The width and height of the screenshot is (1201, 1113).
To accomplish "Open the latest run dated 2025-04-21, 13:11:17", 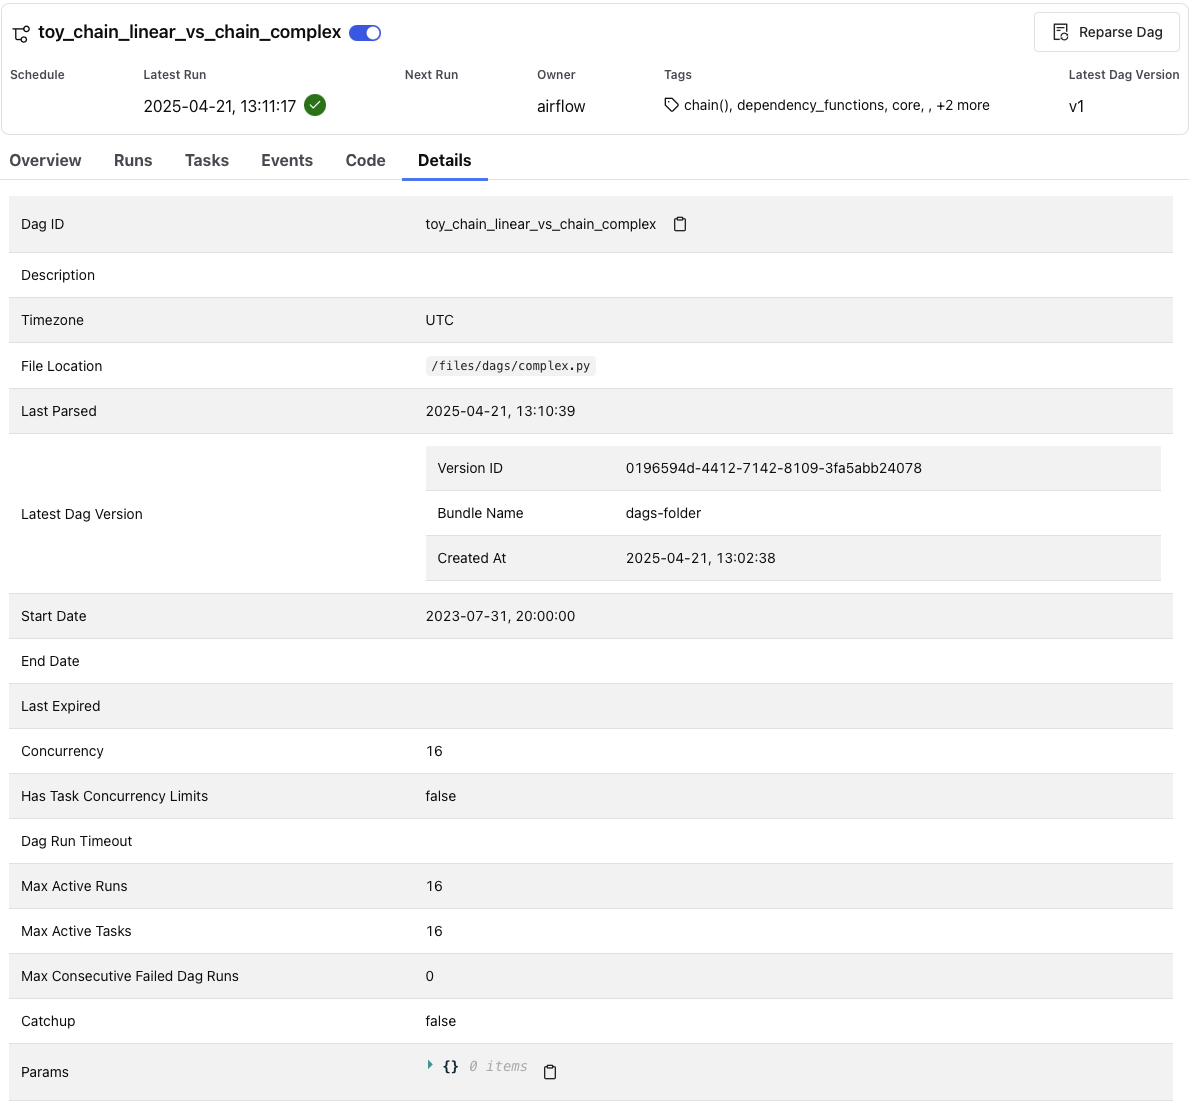I will (220, 106).
